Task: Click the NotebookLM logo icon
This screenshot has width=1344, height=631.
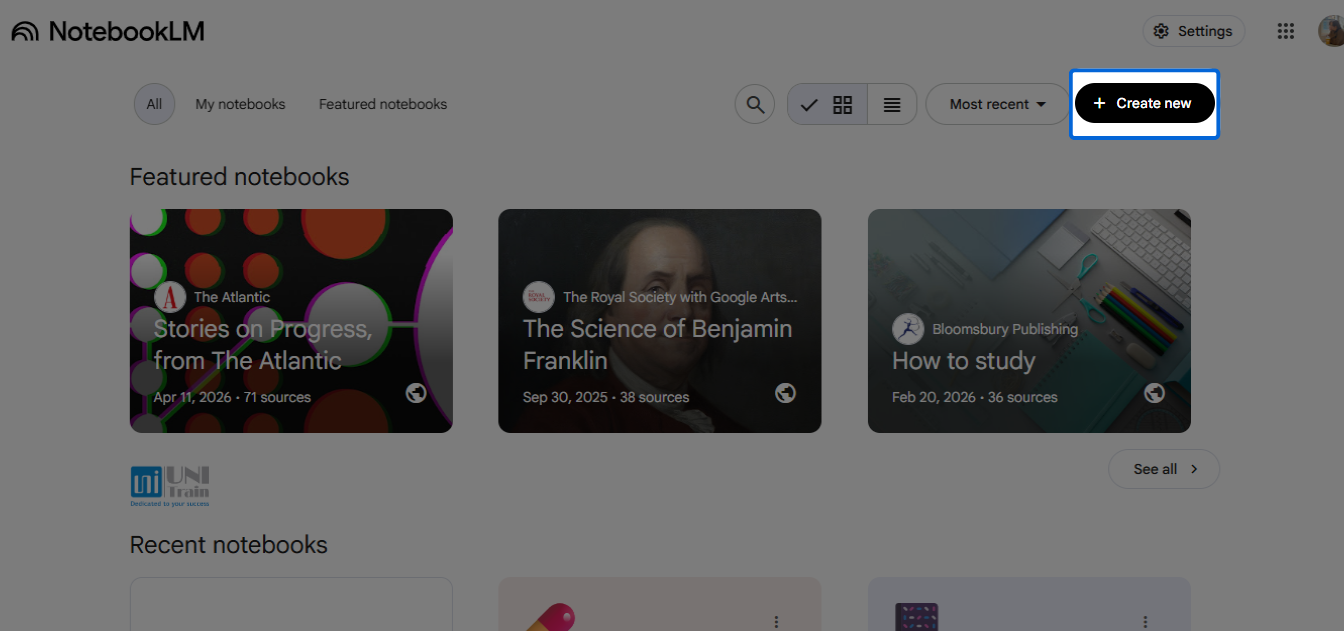Action: [25, 31]
